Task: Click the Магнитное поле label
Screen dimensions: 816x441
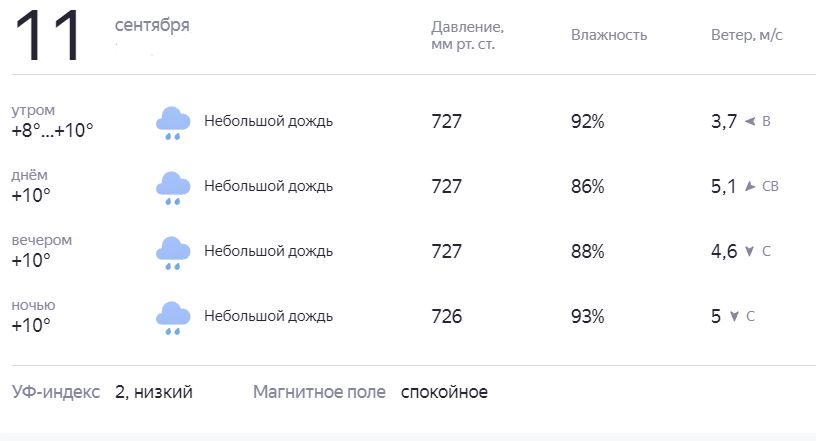Action: 319,392
